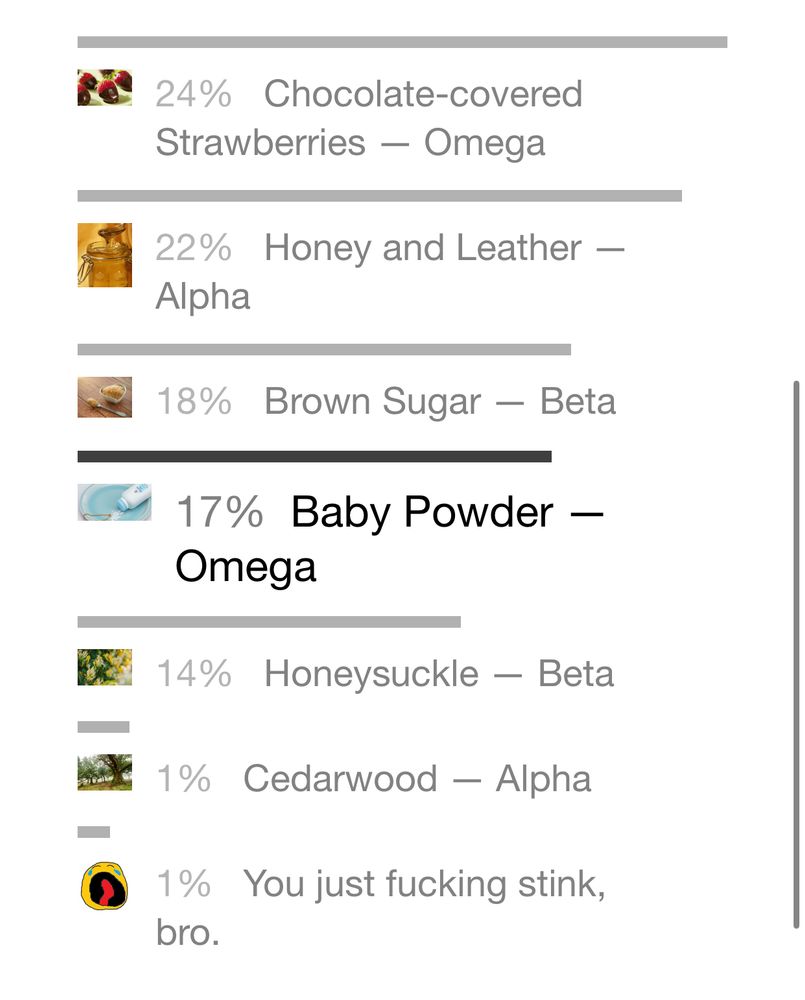
Task: Click the baby powder bottle thumbnail
Action: (x=114, y=501)
